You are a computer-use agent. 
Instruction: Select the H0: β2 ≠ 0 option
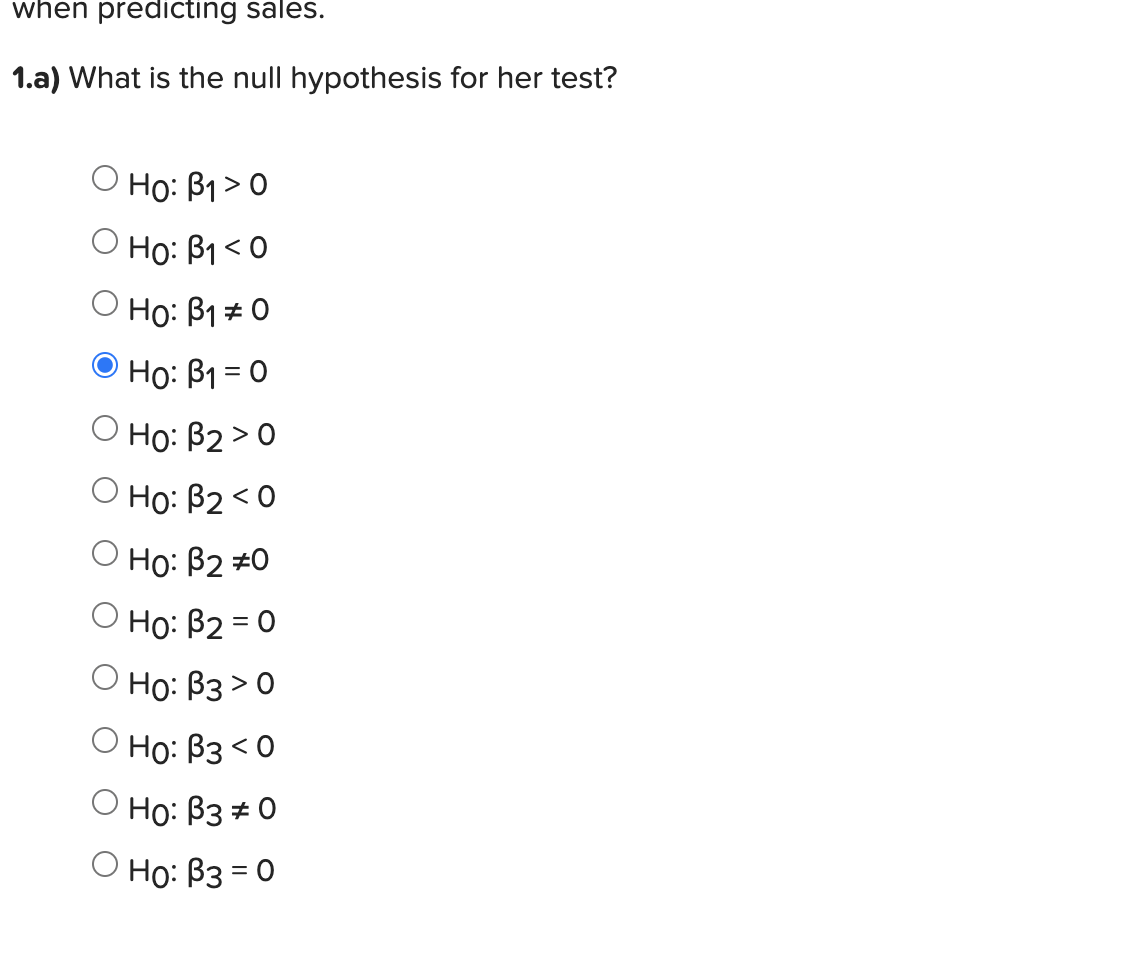pyautogui.click(x=104, y=552)
